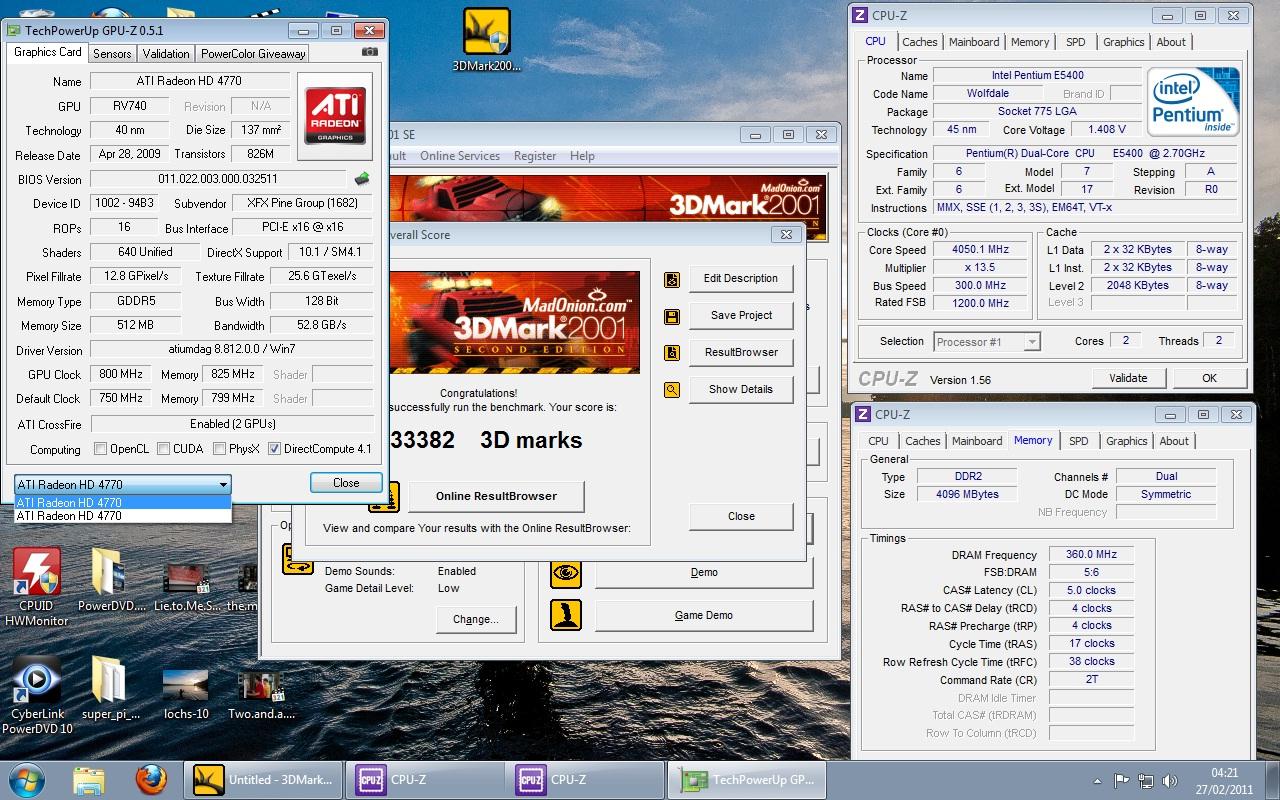This screenshot has height=800, width=1280.
Task: Open the Caches tab in top CPU-Z
Action: click(920, 42)
